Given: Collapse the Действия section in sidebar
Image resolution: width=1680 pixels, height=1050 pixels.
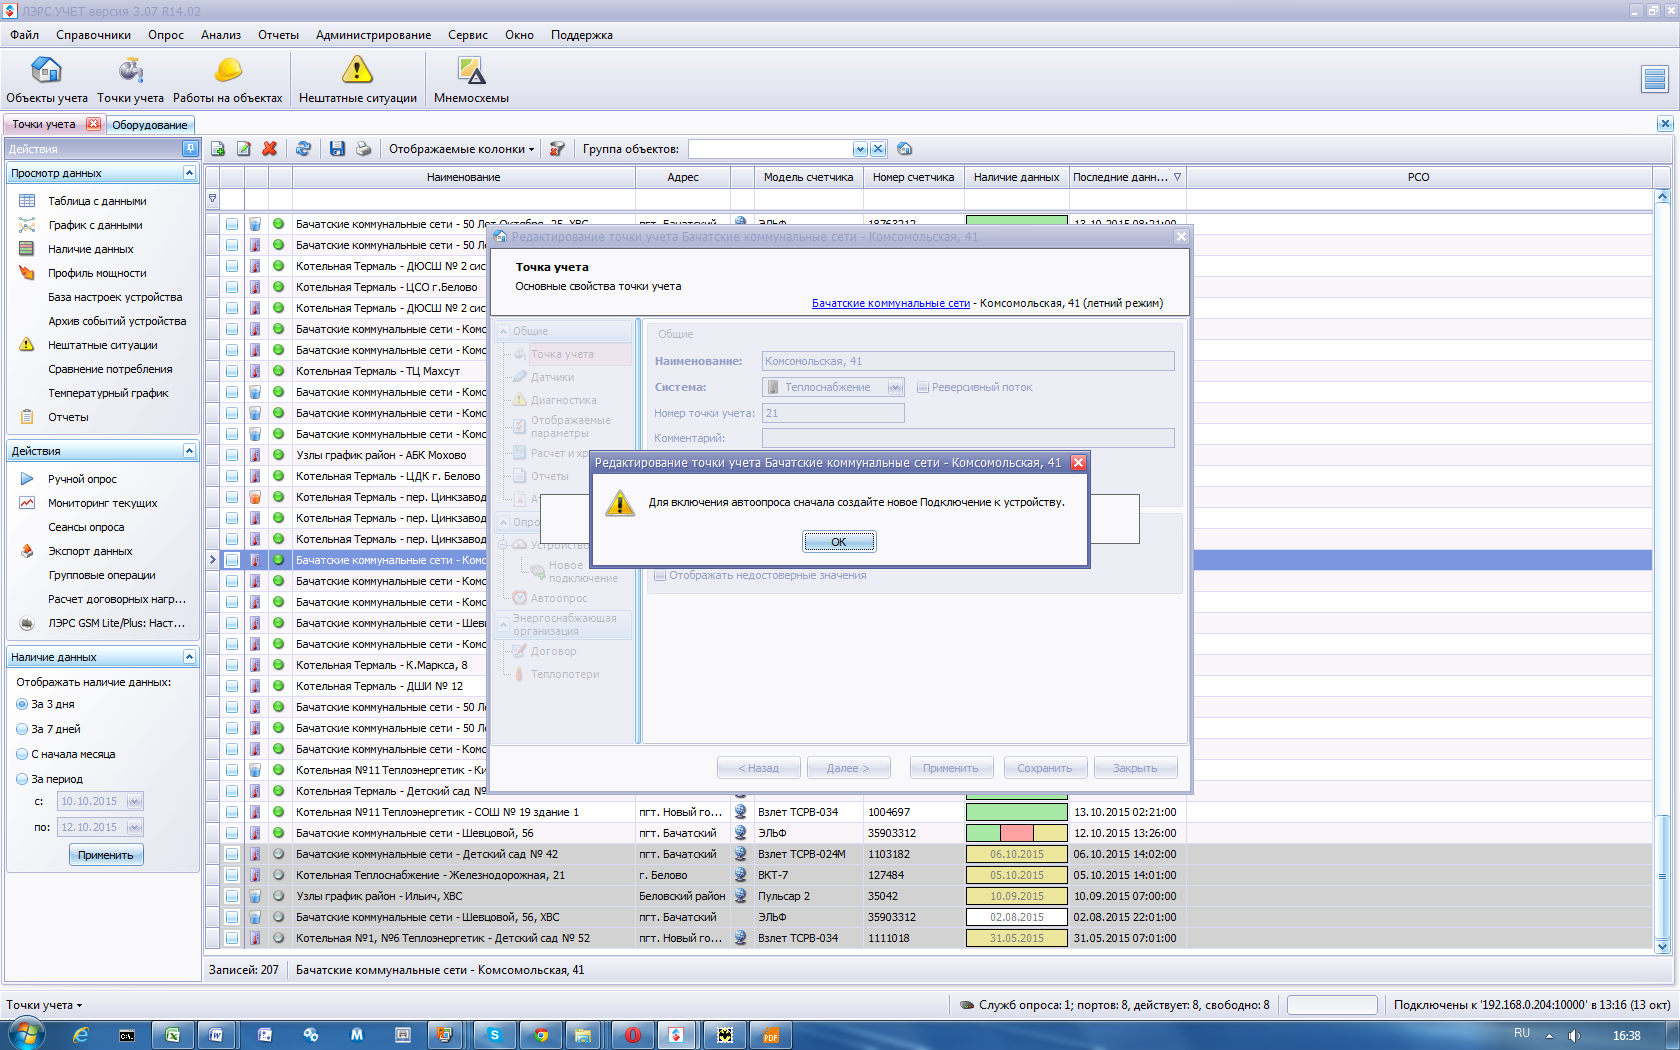Looking at the screenshot, I should (x=189, y=451).
